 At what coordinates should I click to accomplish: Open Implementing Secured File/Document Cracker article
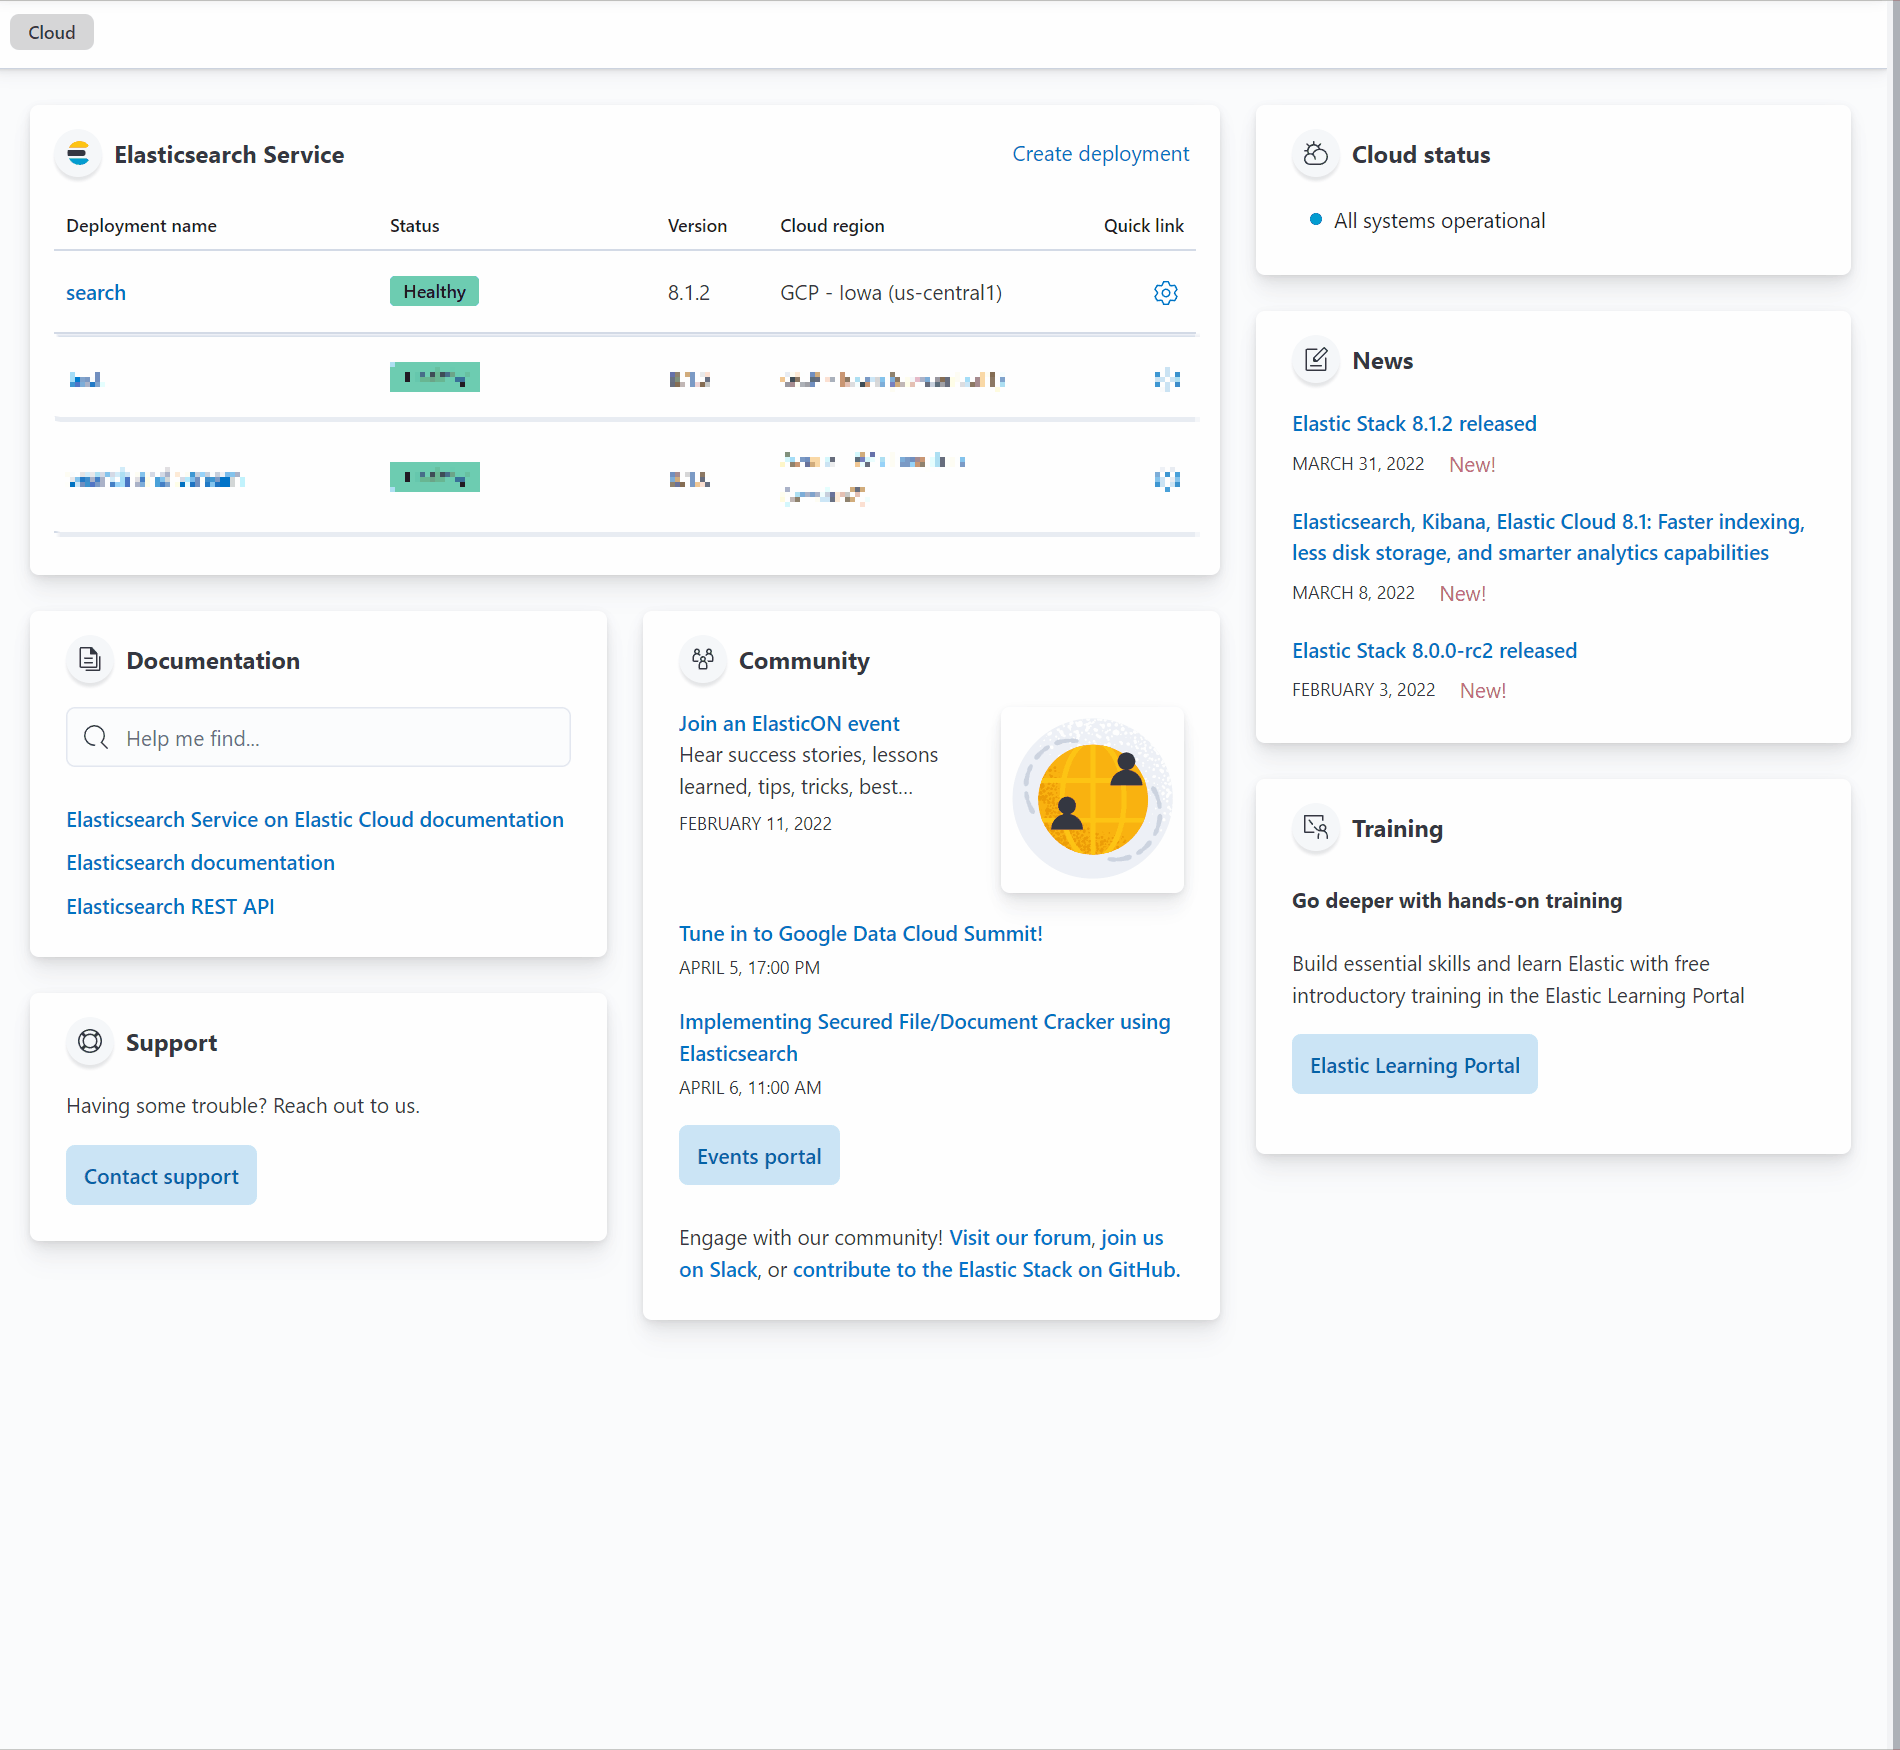925,1037
